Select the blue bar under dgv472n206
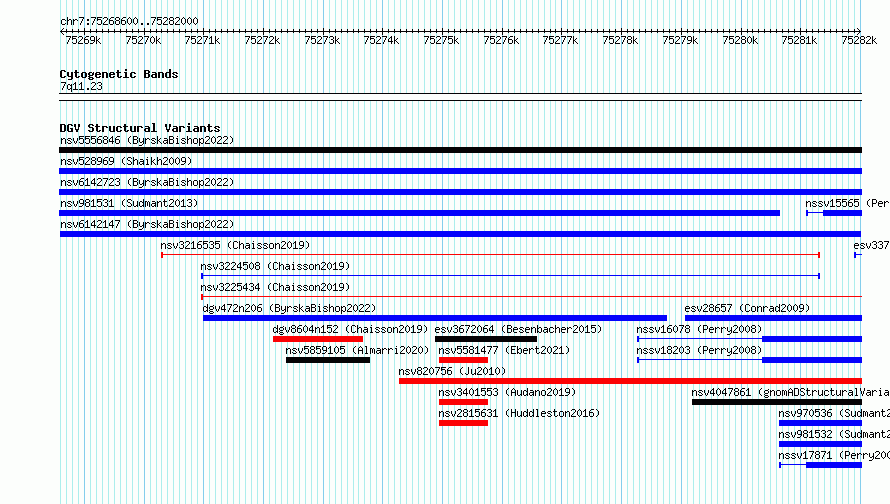Screen dimensions: 890x504 click(x=435, y=318)
